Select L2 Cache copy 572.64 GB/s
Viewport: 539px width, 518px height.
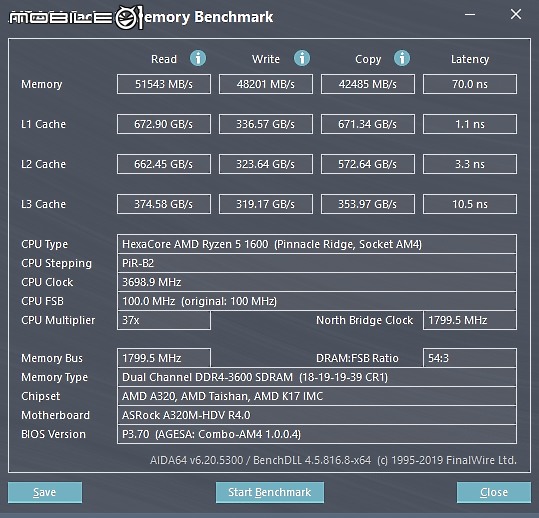point(368,164)
